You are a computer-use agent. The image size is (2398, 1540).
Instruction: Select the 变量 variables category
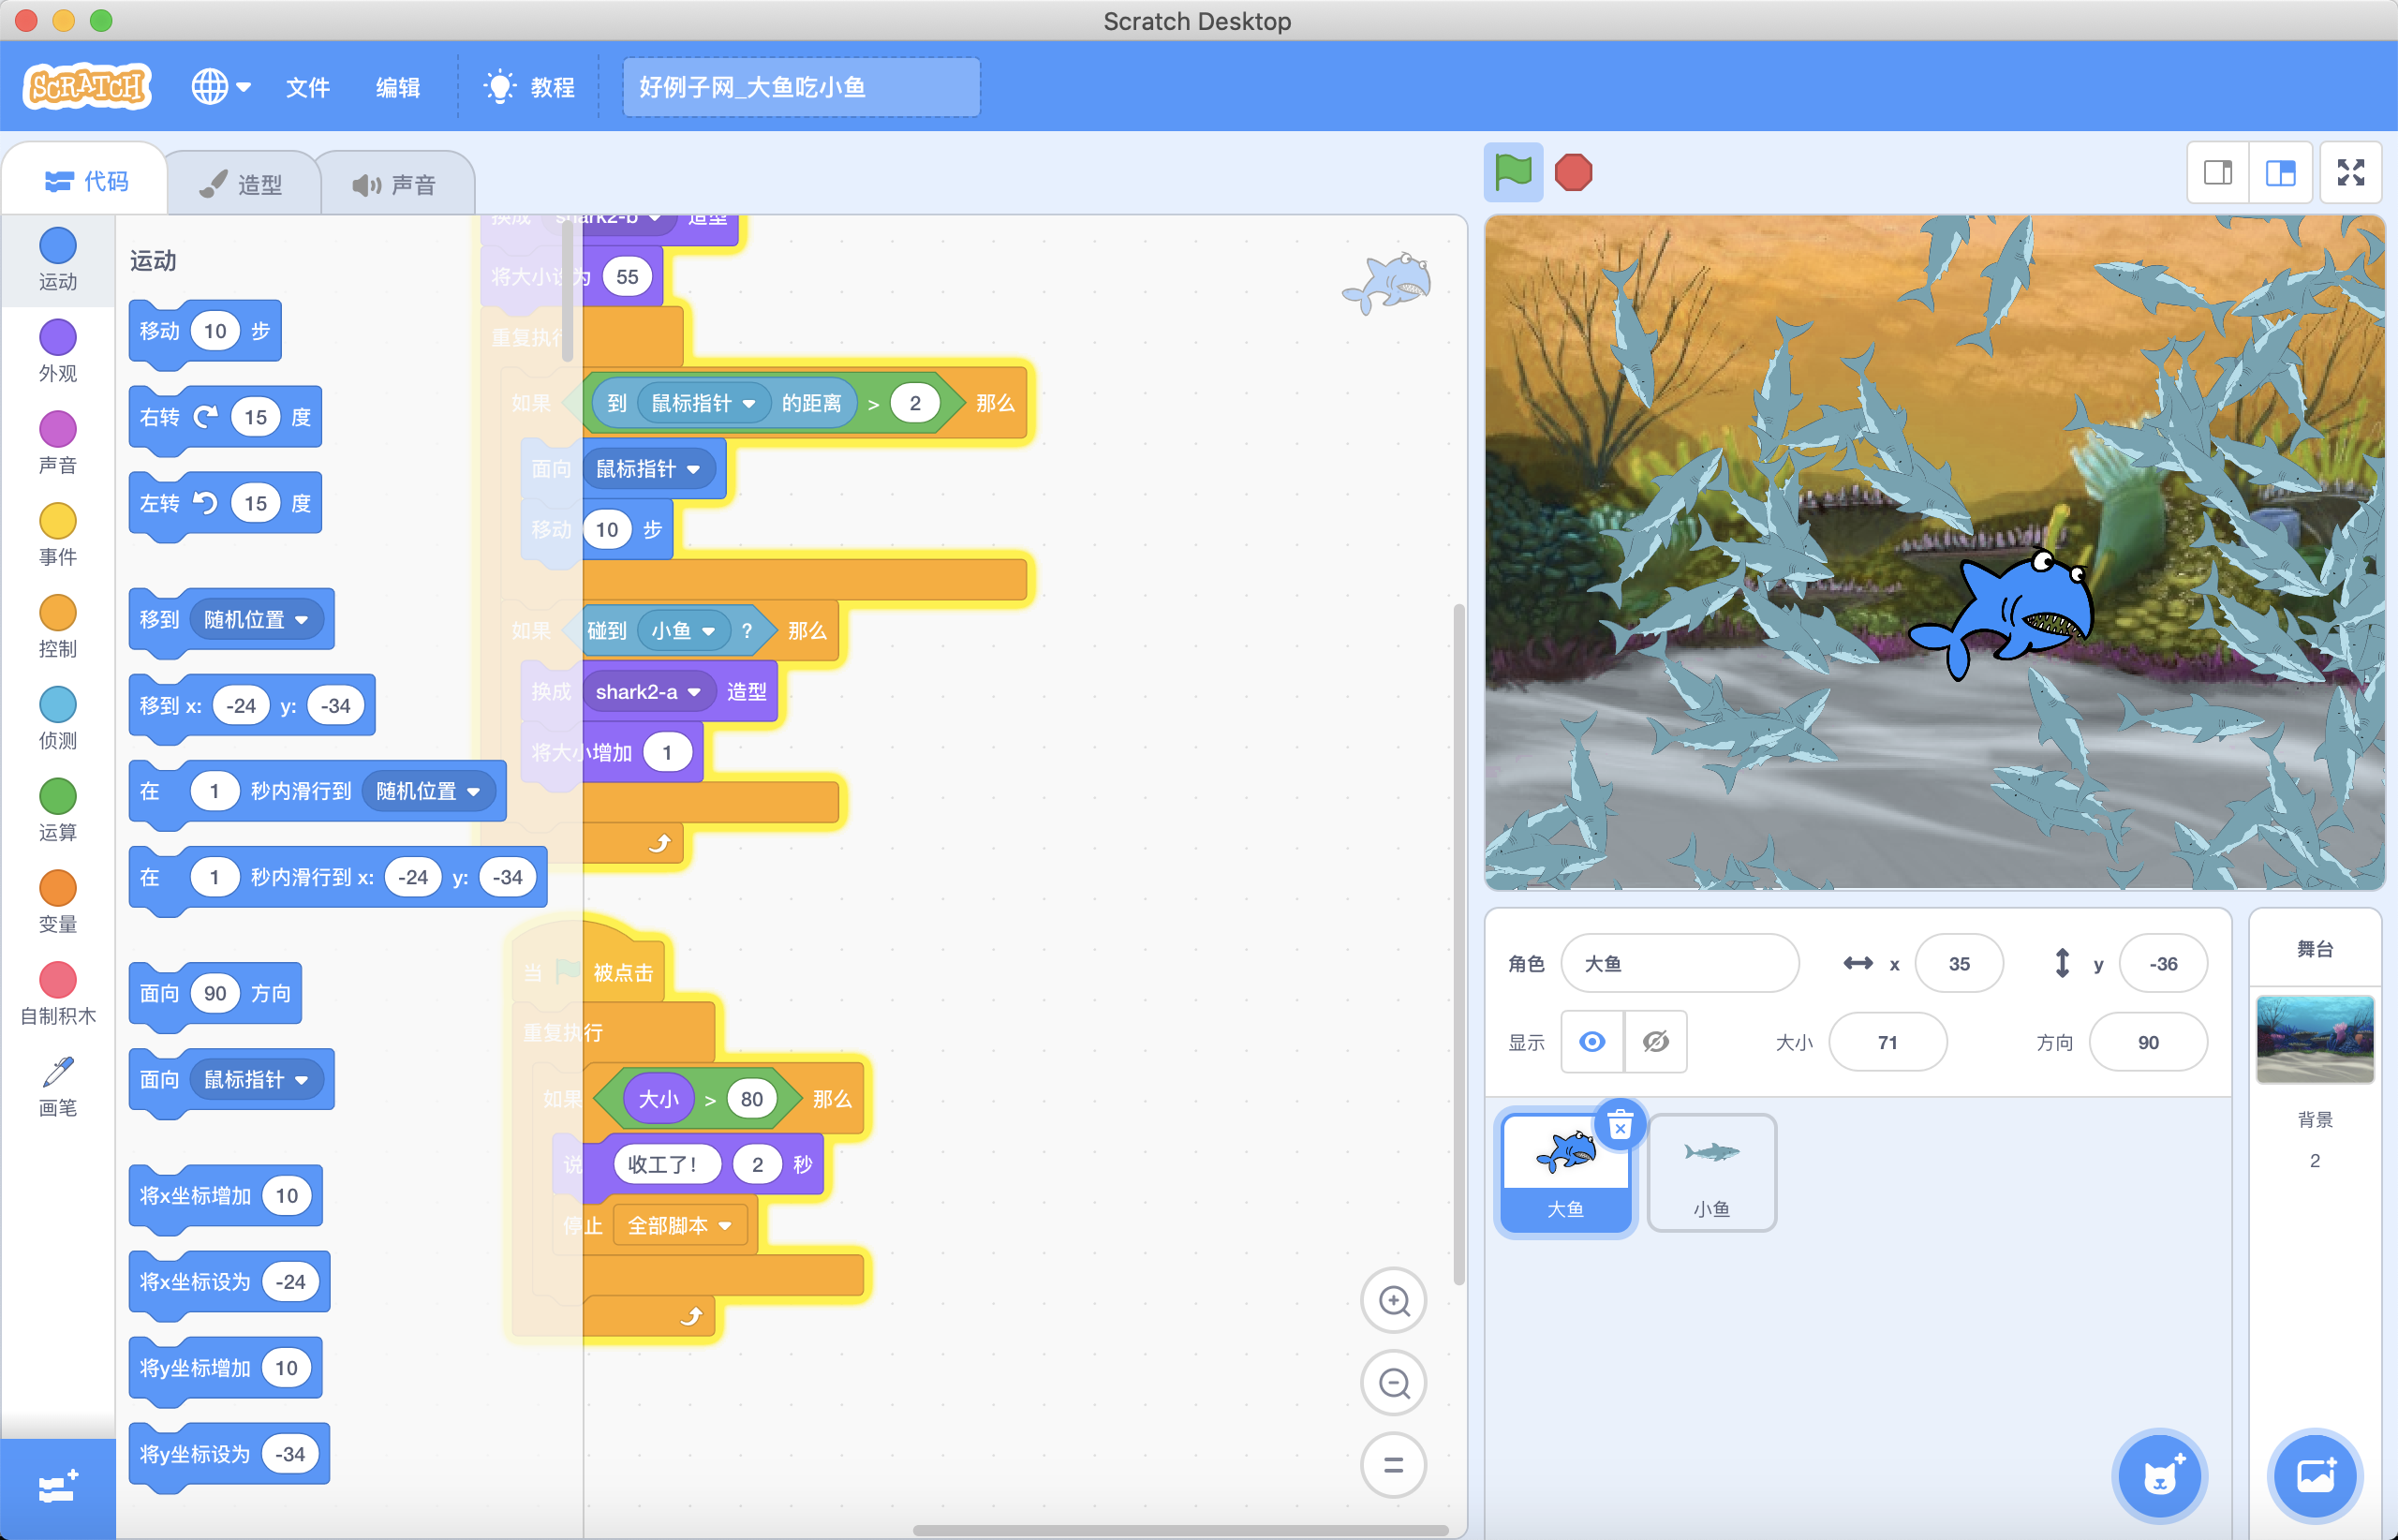[x=58, y=904]
